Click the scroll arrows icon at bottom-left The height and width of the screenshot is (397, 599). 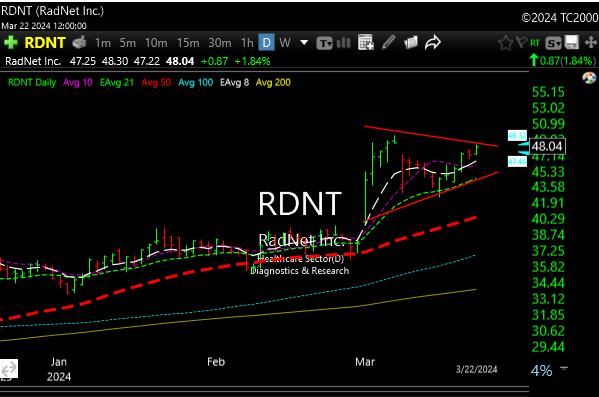[x=9, y=369]
